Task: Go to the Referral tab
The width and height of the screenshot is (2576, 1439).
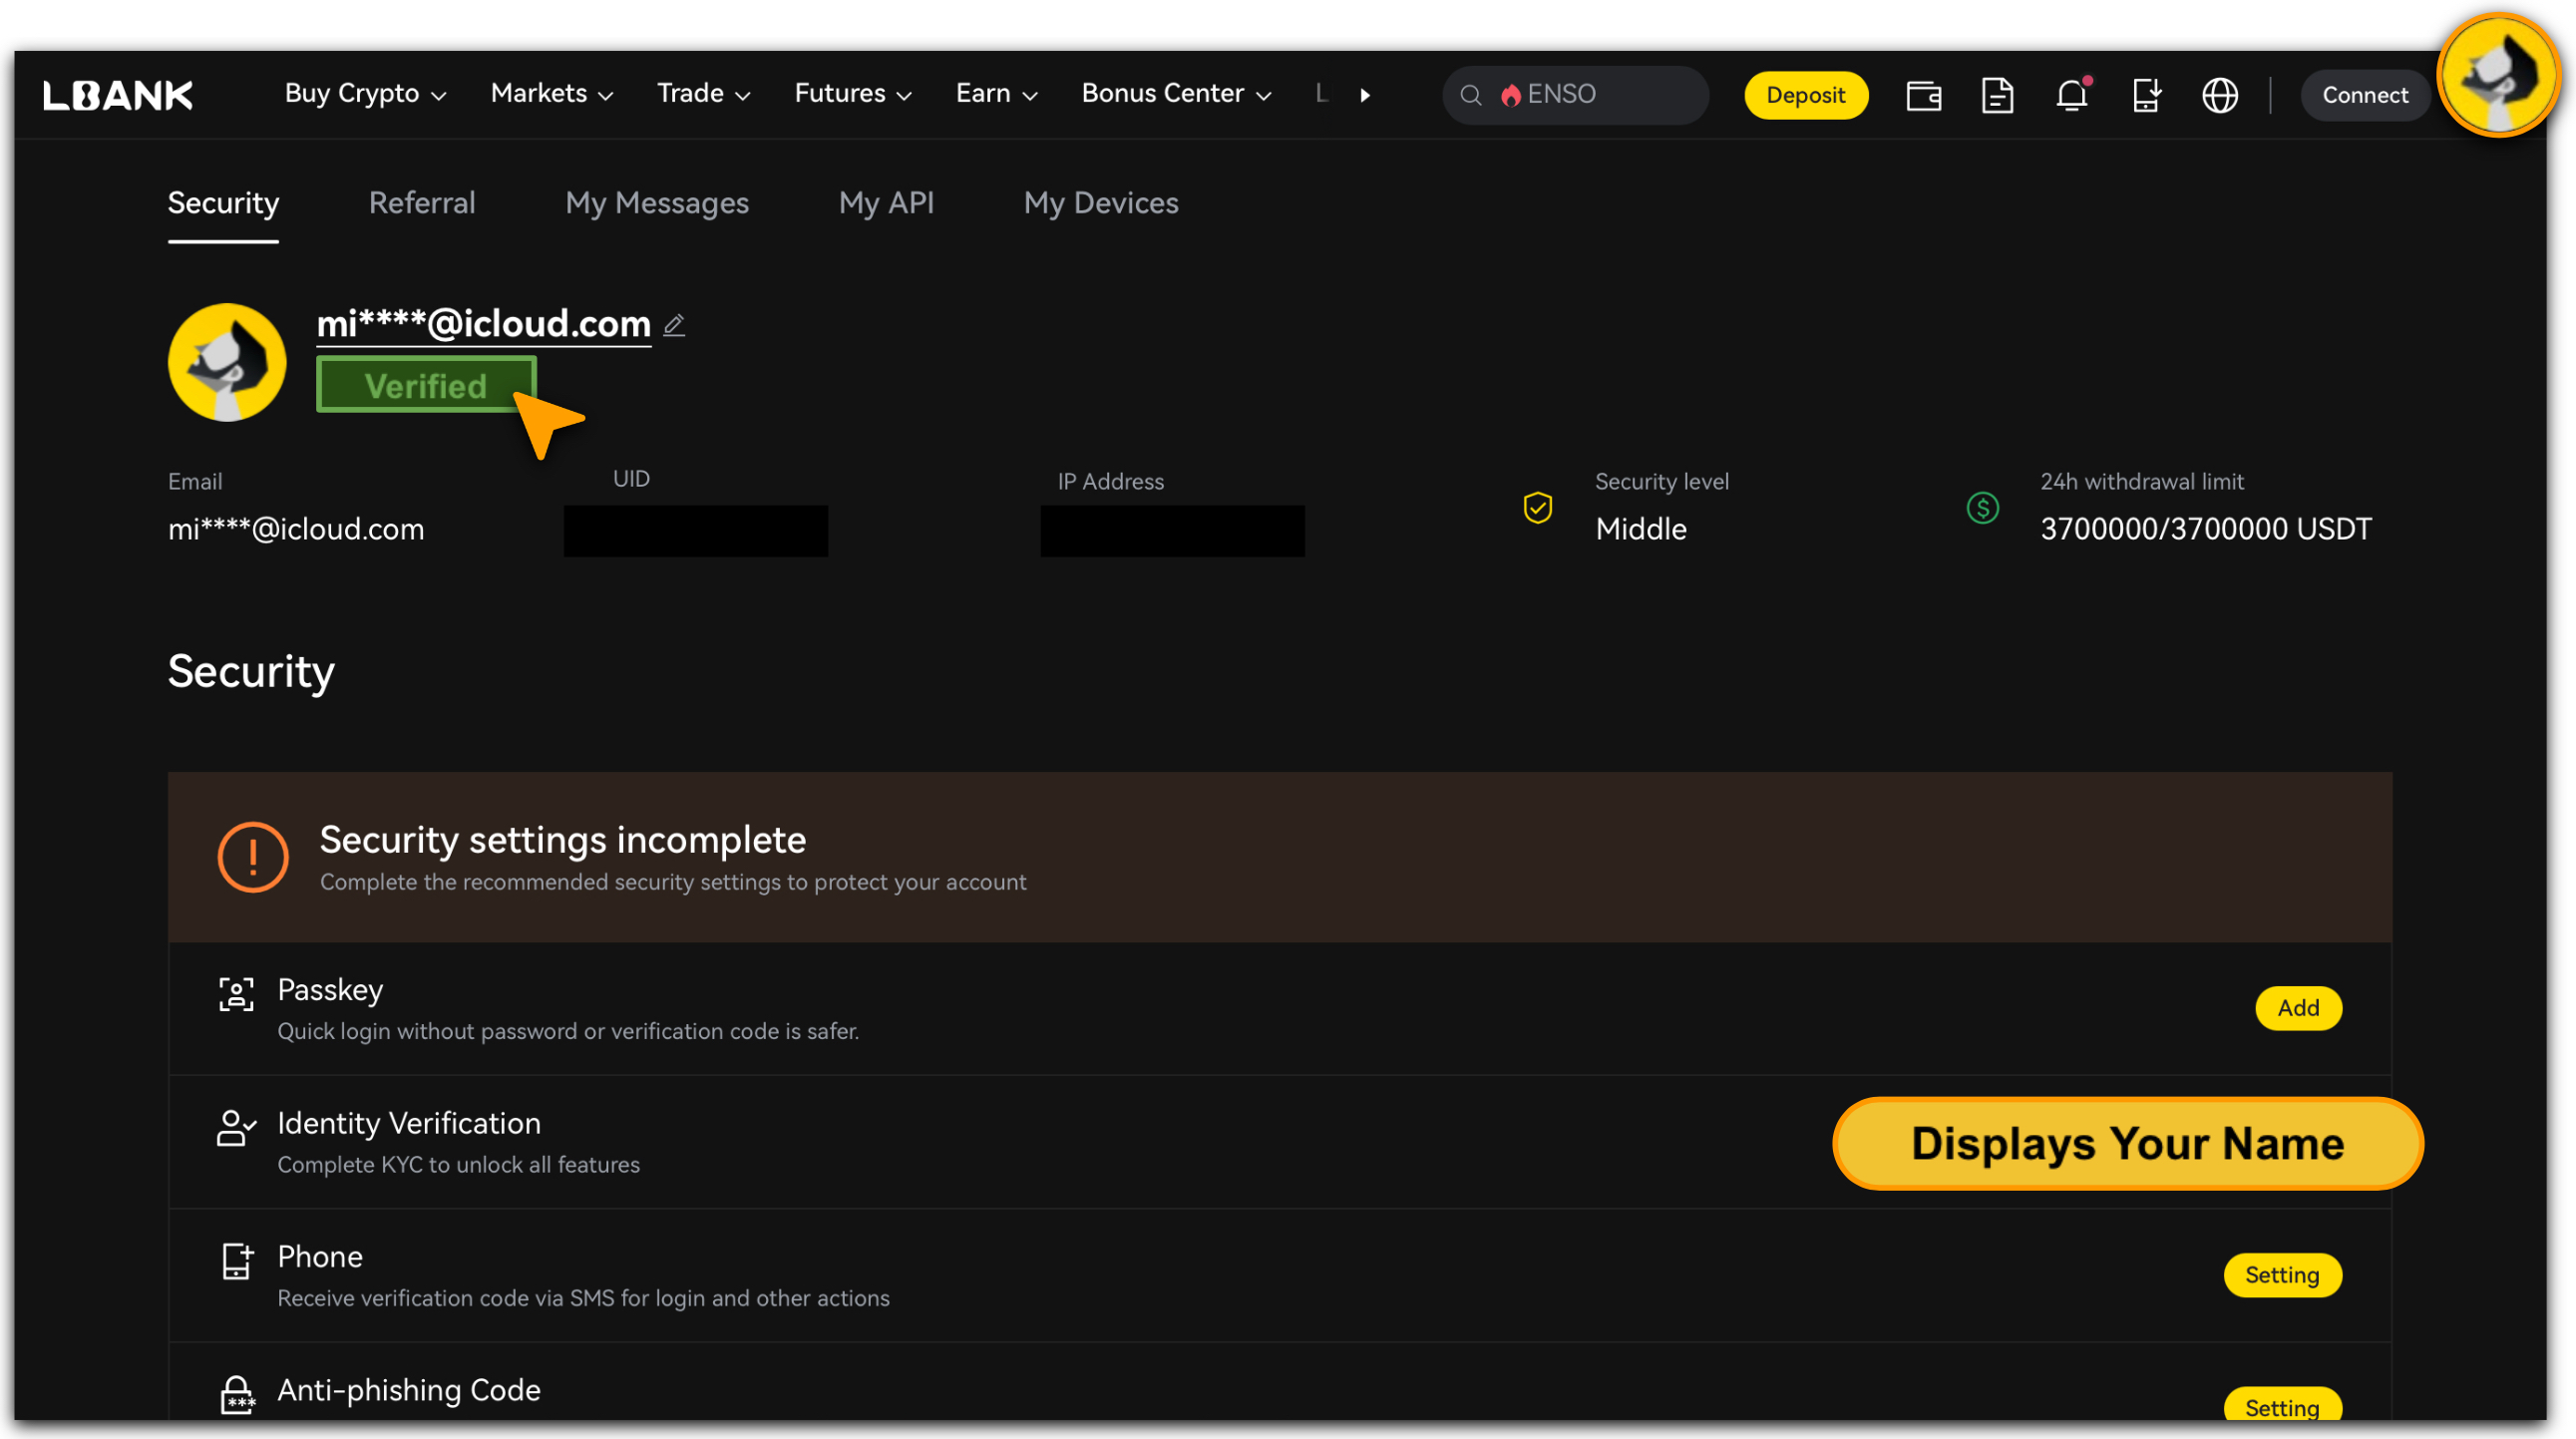Action: click(422, 203)
